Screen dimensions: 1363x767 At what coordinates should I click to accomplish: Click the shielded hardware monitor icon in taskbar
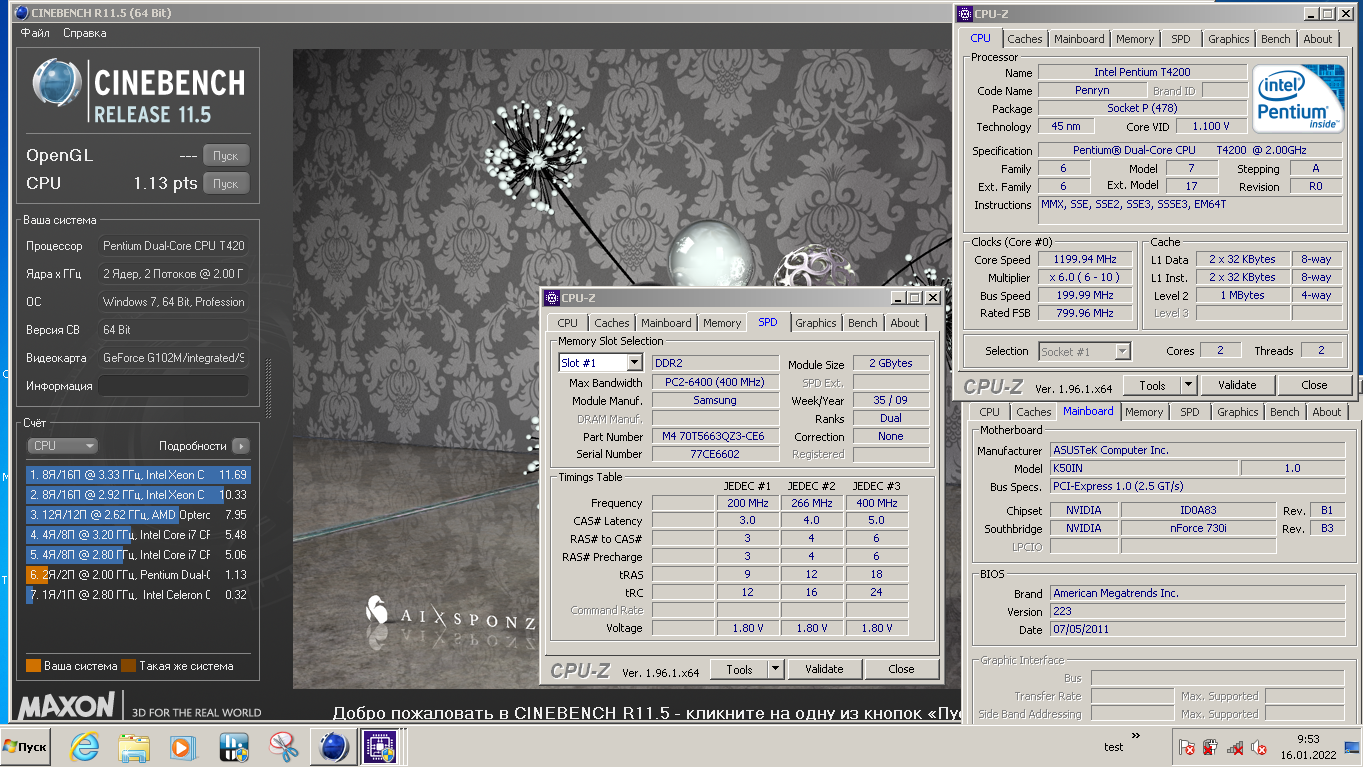[233, 746]
